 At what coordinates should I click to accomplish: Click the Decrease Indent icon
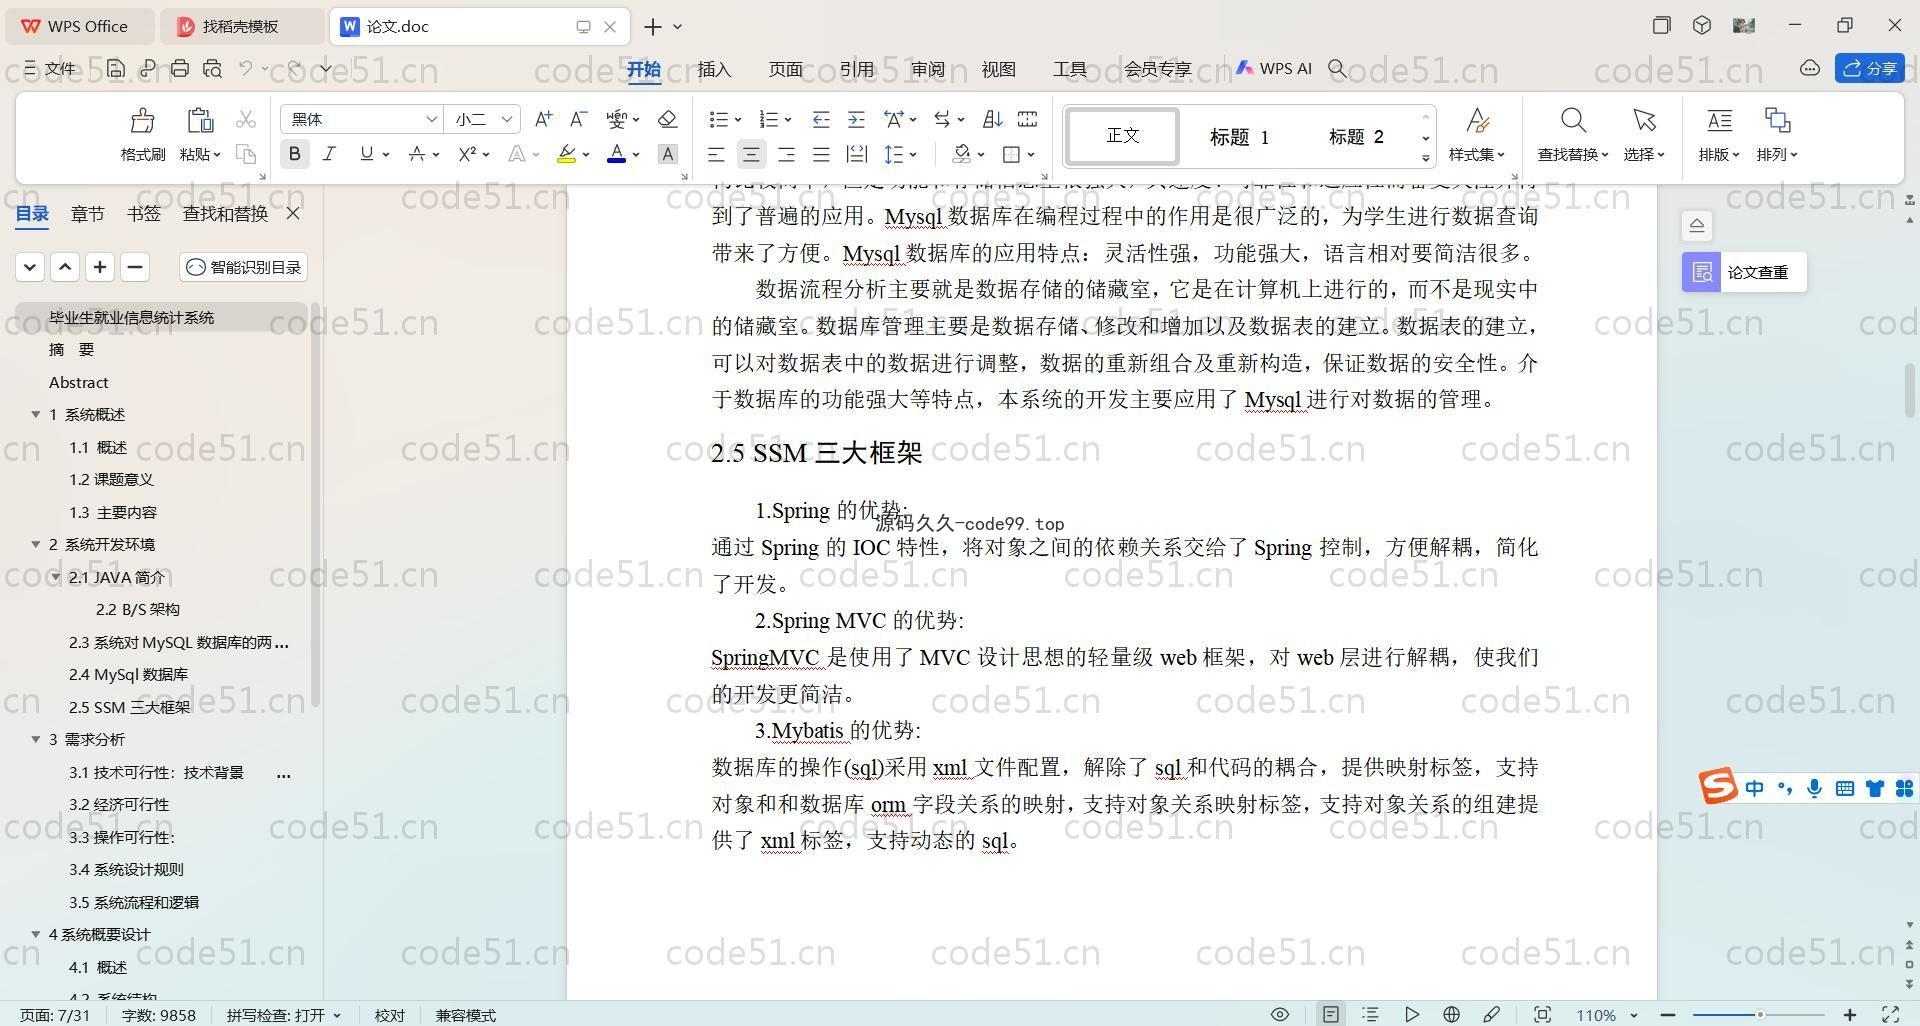[x=821, y=119]
